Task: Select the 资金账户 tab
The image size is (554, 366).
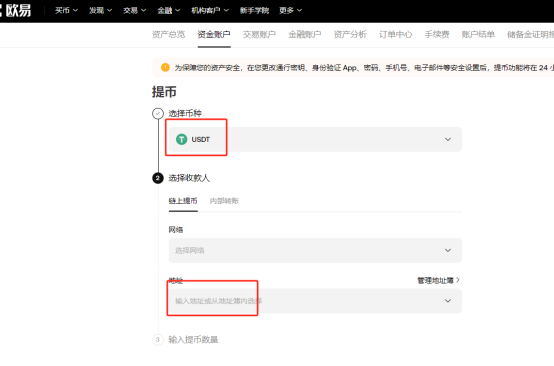Action: coord(214,34)
